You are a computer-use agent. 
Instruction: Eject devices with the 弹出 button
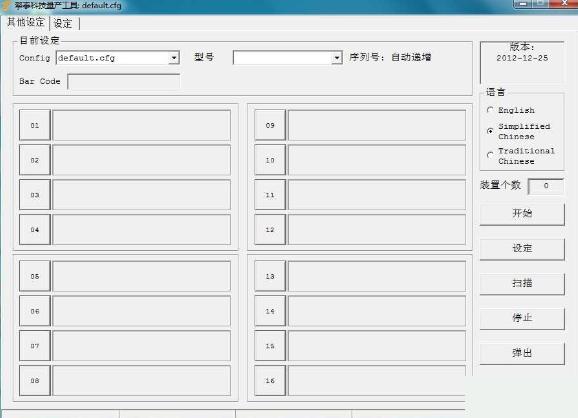pyautogui.click(x=522, y=353)
